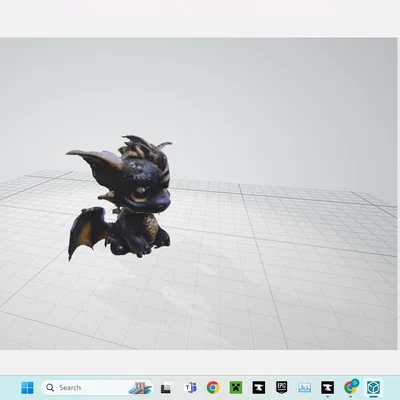The height and width of the screenshot is (400, 400).
Task: Launch Microsoft Teams from the taskbar
Action: coord(190,388)
